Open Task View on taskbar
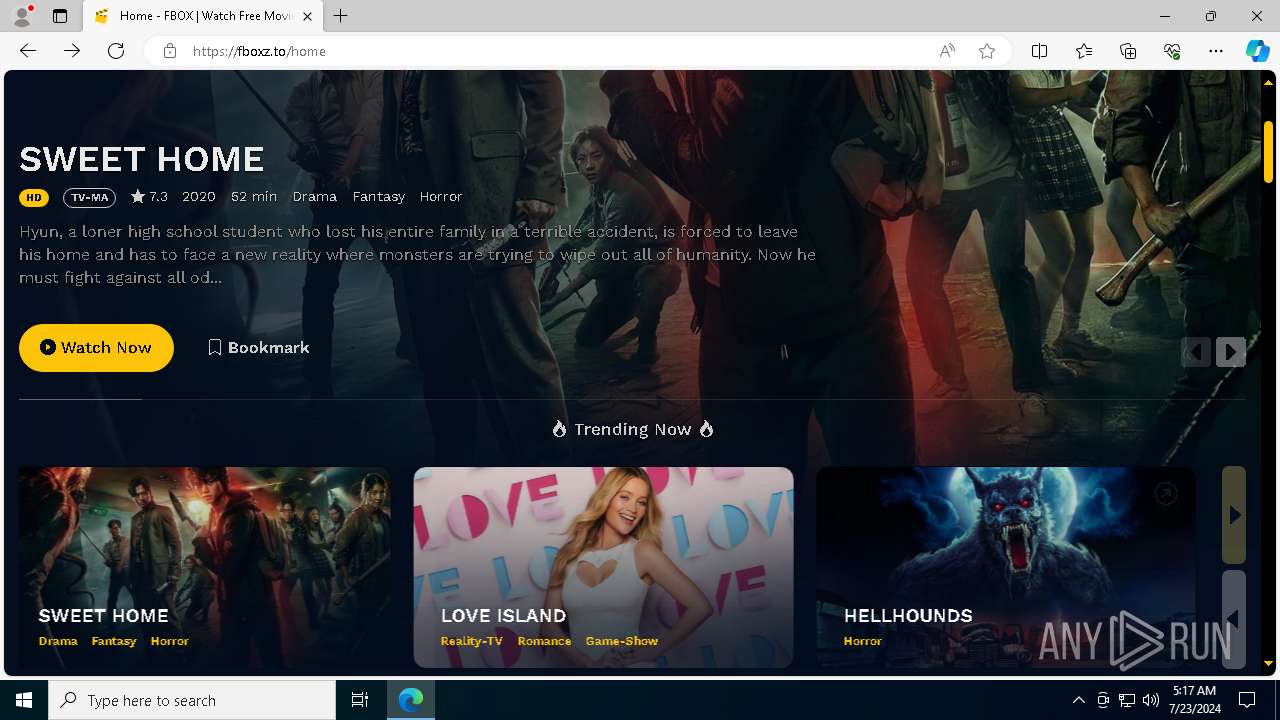This screenshot has height=720, width=1280. tap(360, 700)
